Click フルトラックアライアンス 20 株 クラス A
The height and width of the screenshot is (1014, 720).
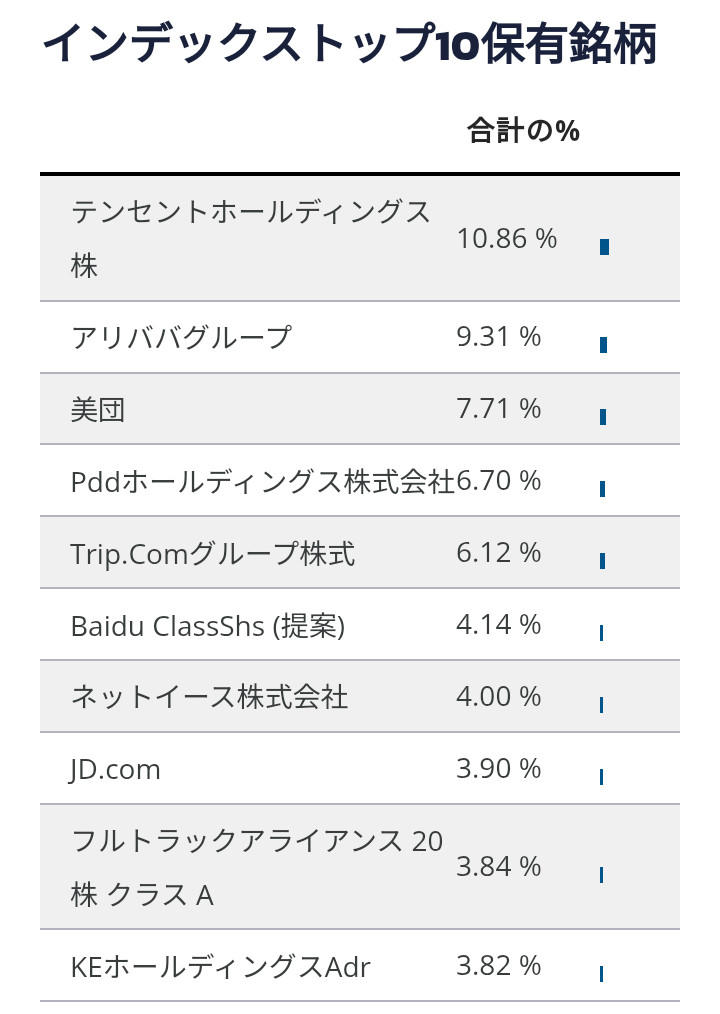point(257,867)
